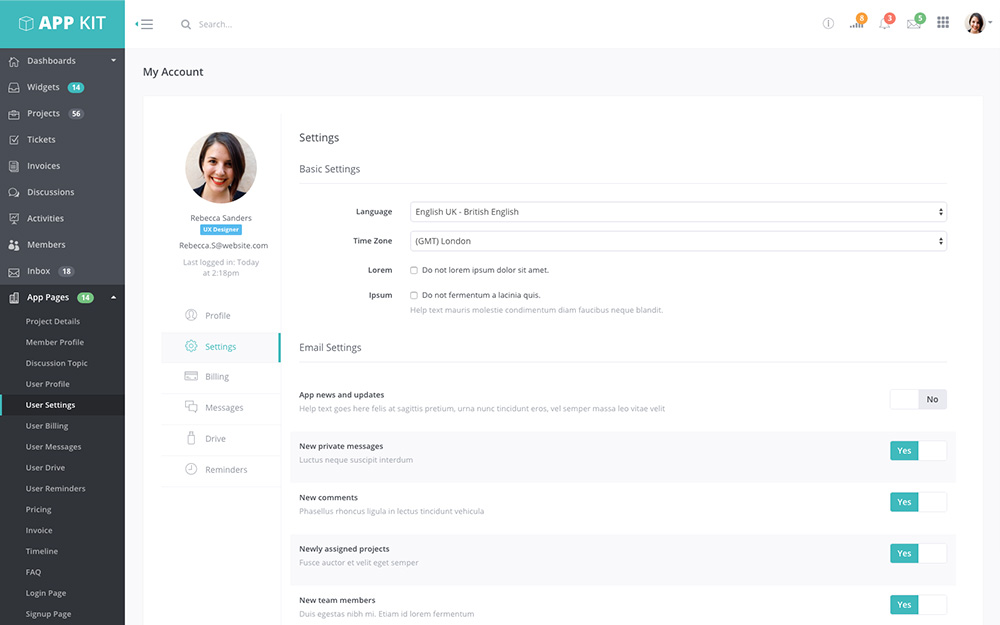The height and width of the screenshot is (625, 1000).
Task: Switch to the Reminders account tab
Action: coord(225,470)
